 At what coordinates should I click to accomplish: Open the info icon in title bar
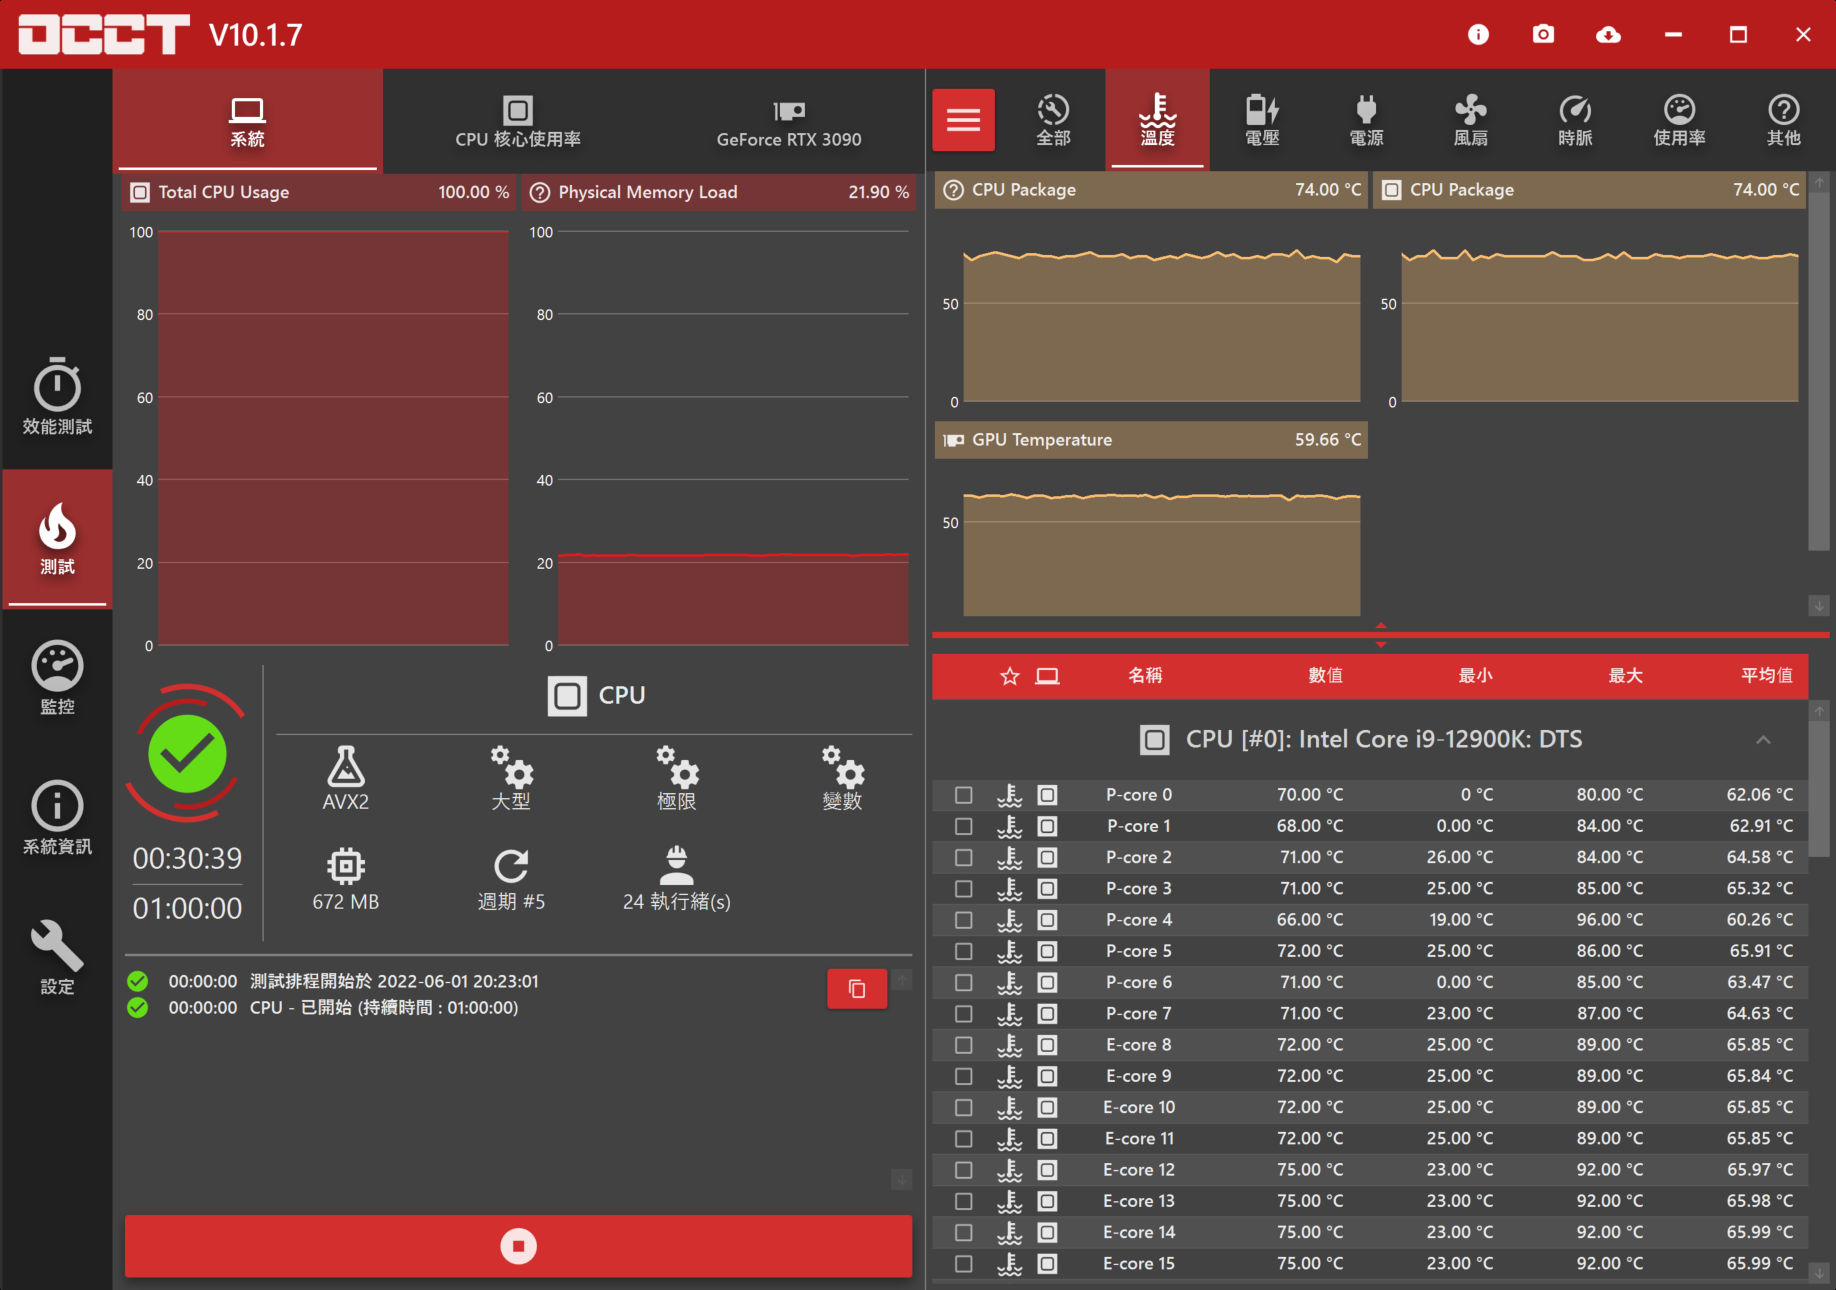[1478, 35]
